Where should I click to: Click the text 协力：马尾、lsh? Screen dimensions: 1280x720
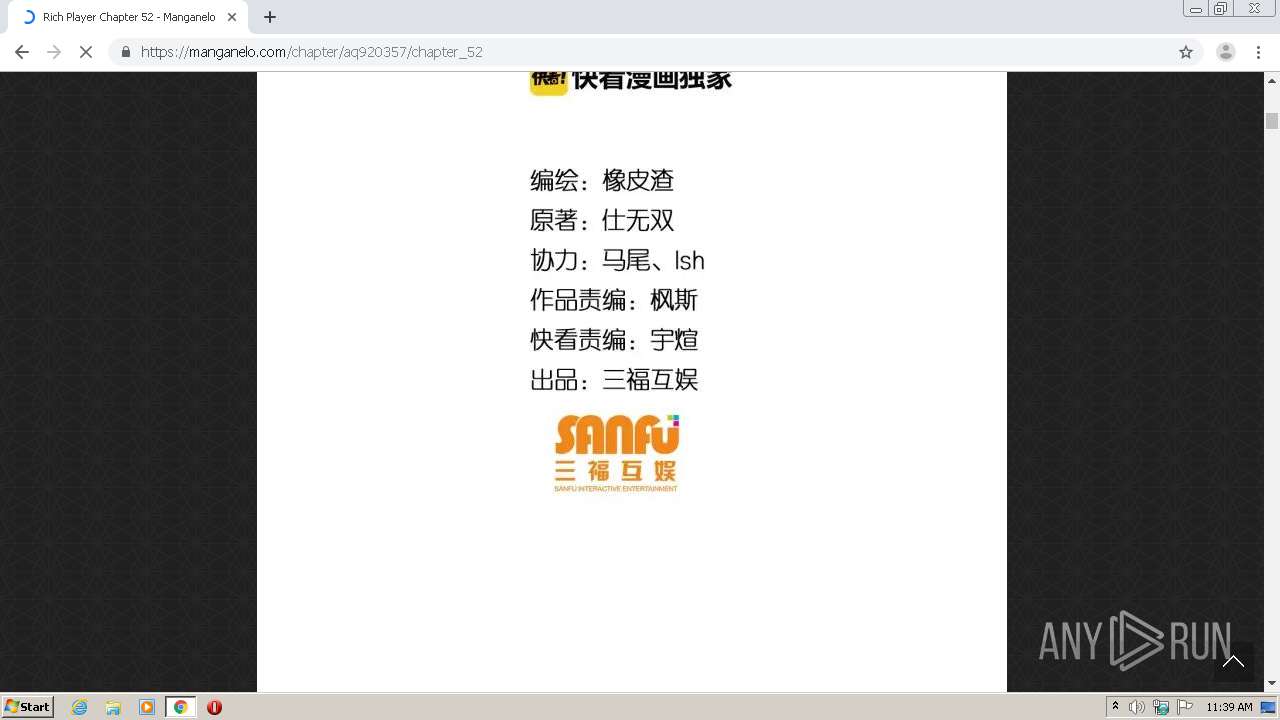(617, 260)
